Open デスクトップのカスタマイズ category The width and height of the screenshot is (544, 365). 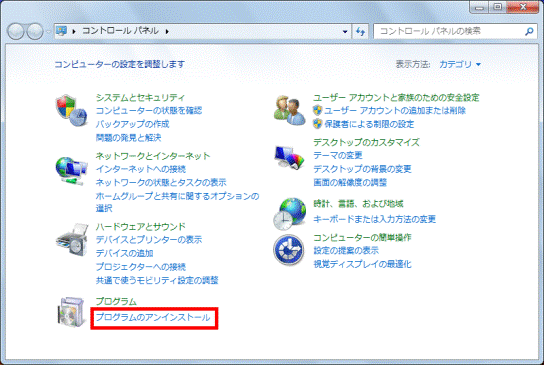(366, 142)
